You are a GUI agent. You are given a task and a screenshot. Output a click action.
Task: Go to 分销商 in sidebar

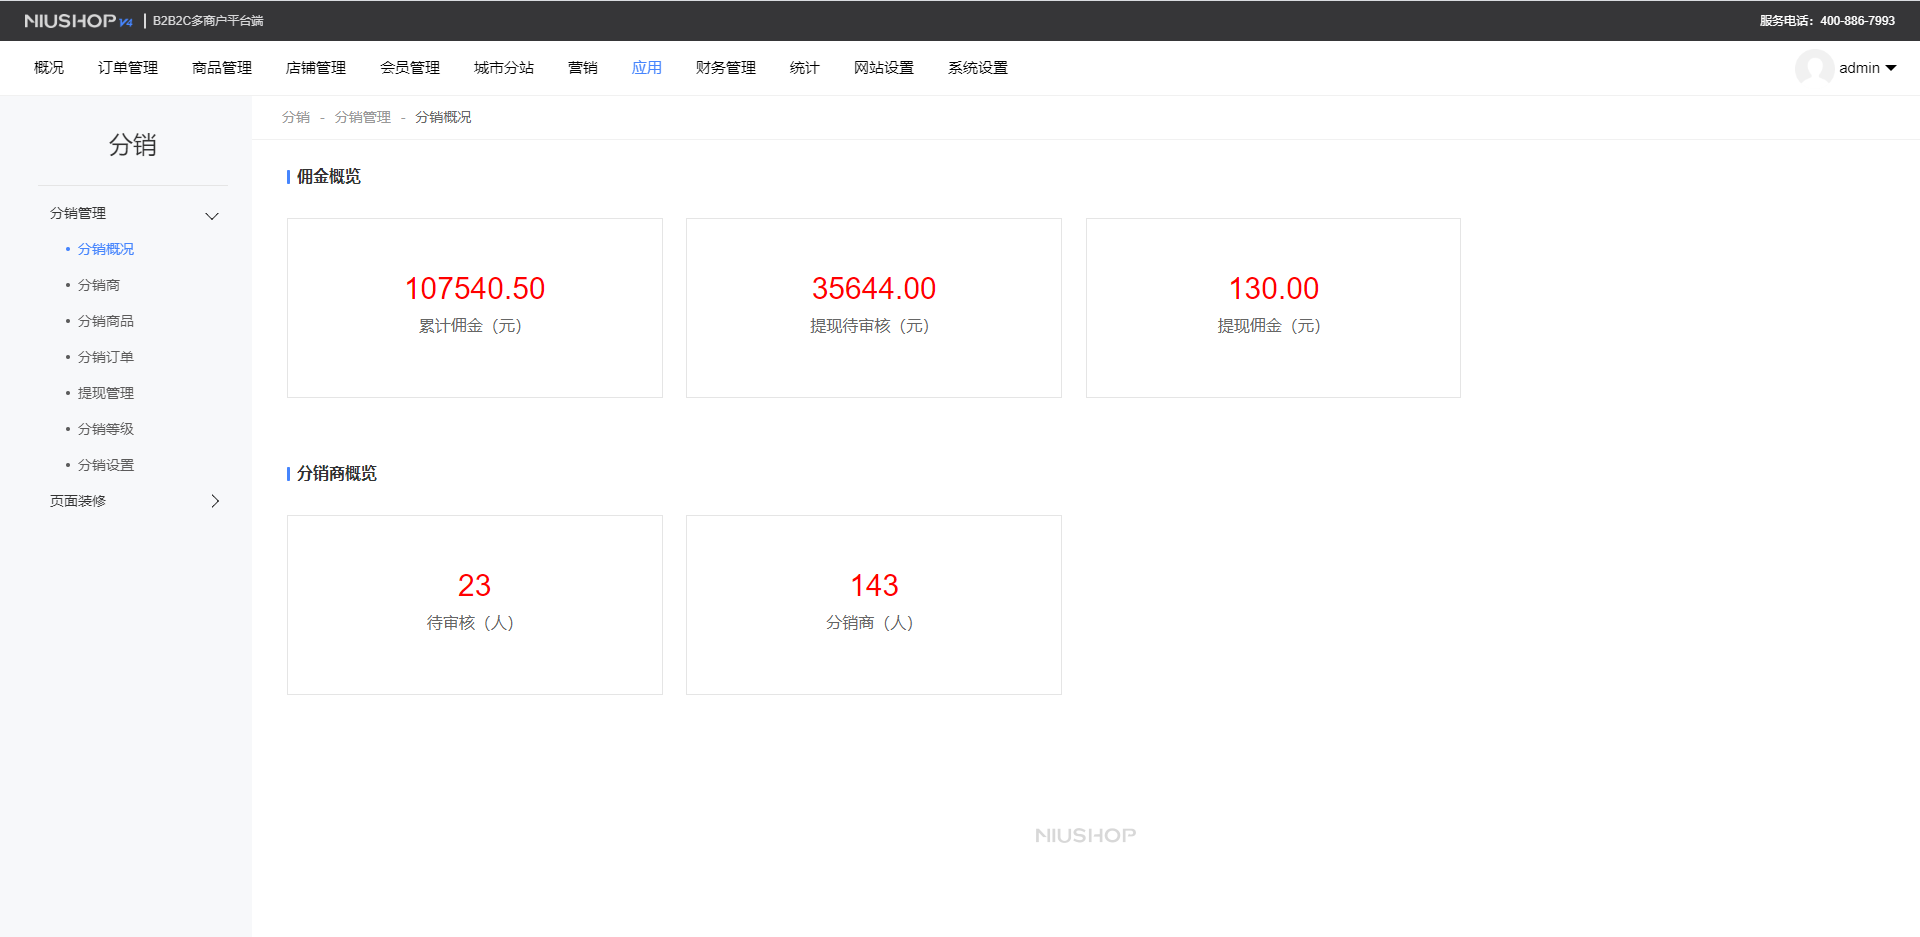[x=99, y=285]
